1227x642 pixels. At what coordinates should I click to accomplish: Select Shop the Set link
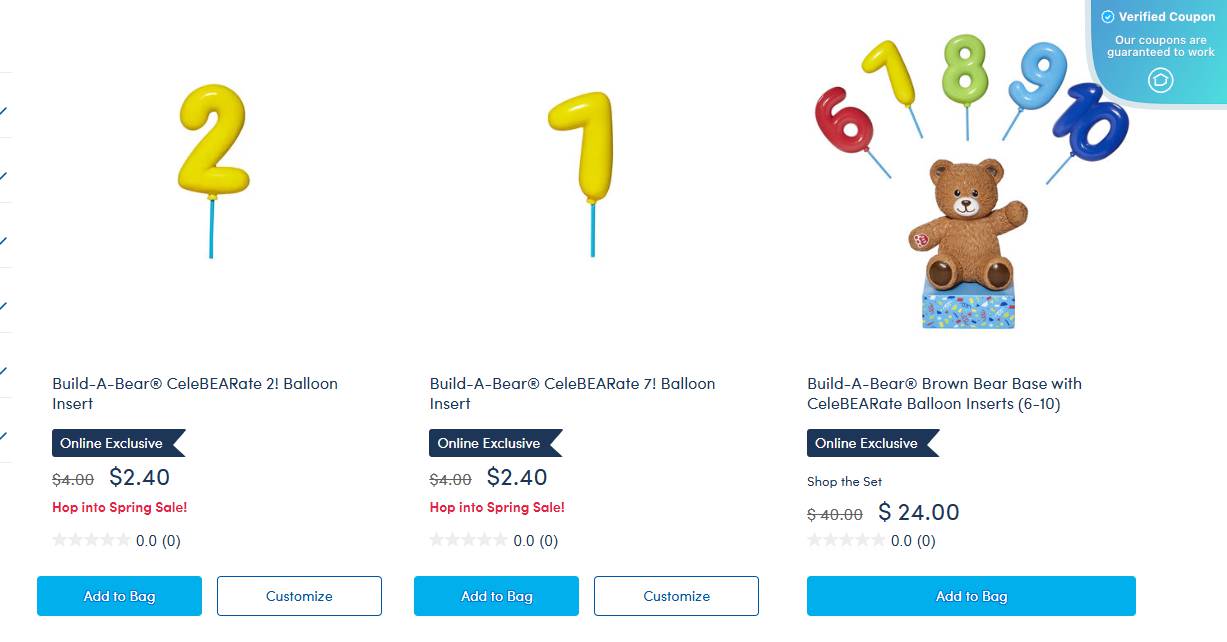click(844, 481)
